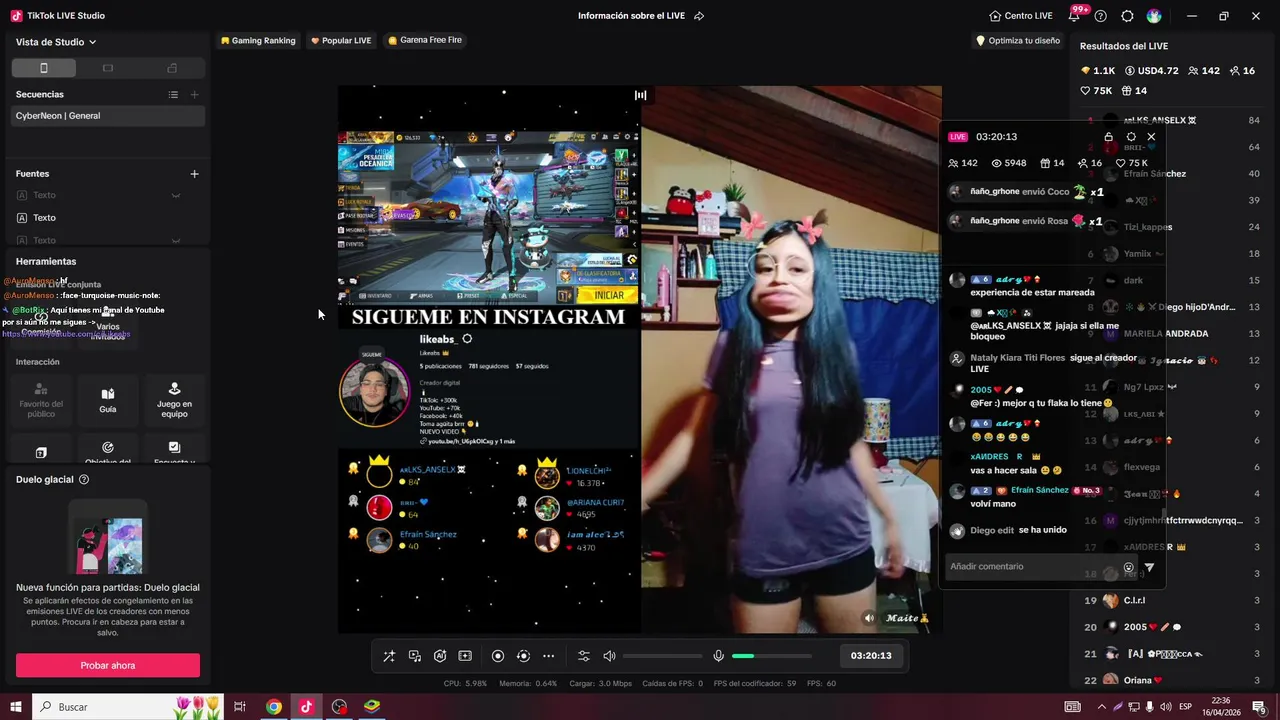The image size is (1280, 720).
Task: Open the Popular LIVE tab
Action: (x=341, y=41)
